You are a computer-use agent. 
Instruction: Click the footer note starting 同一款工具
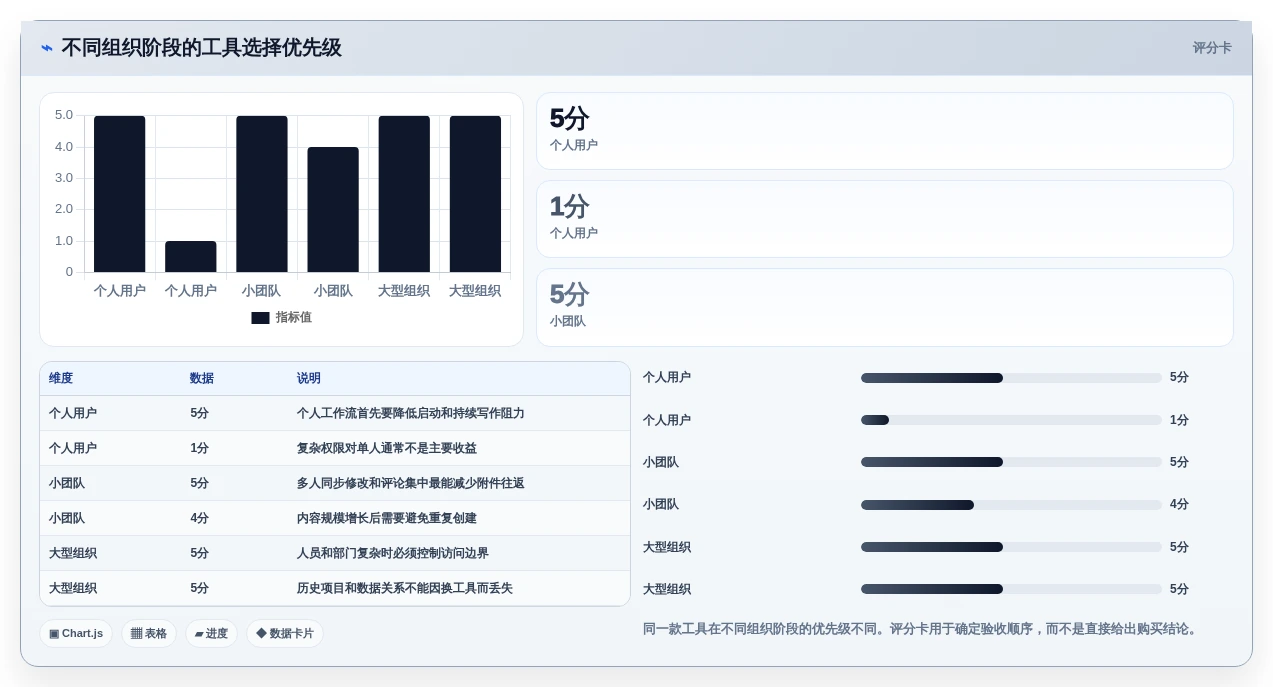921,629
